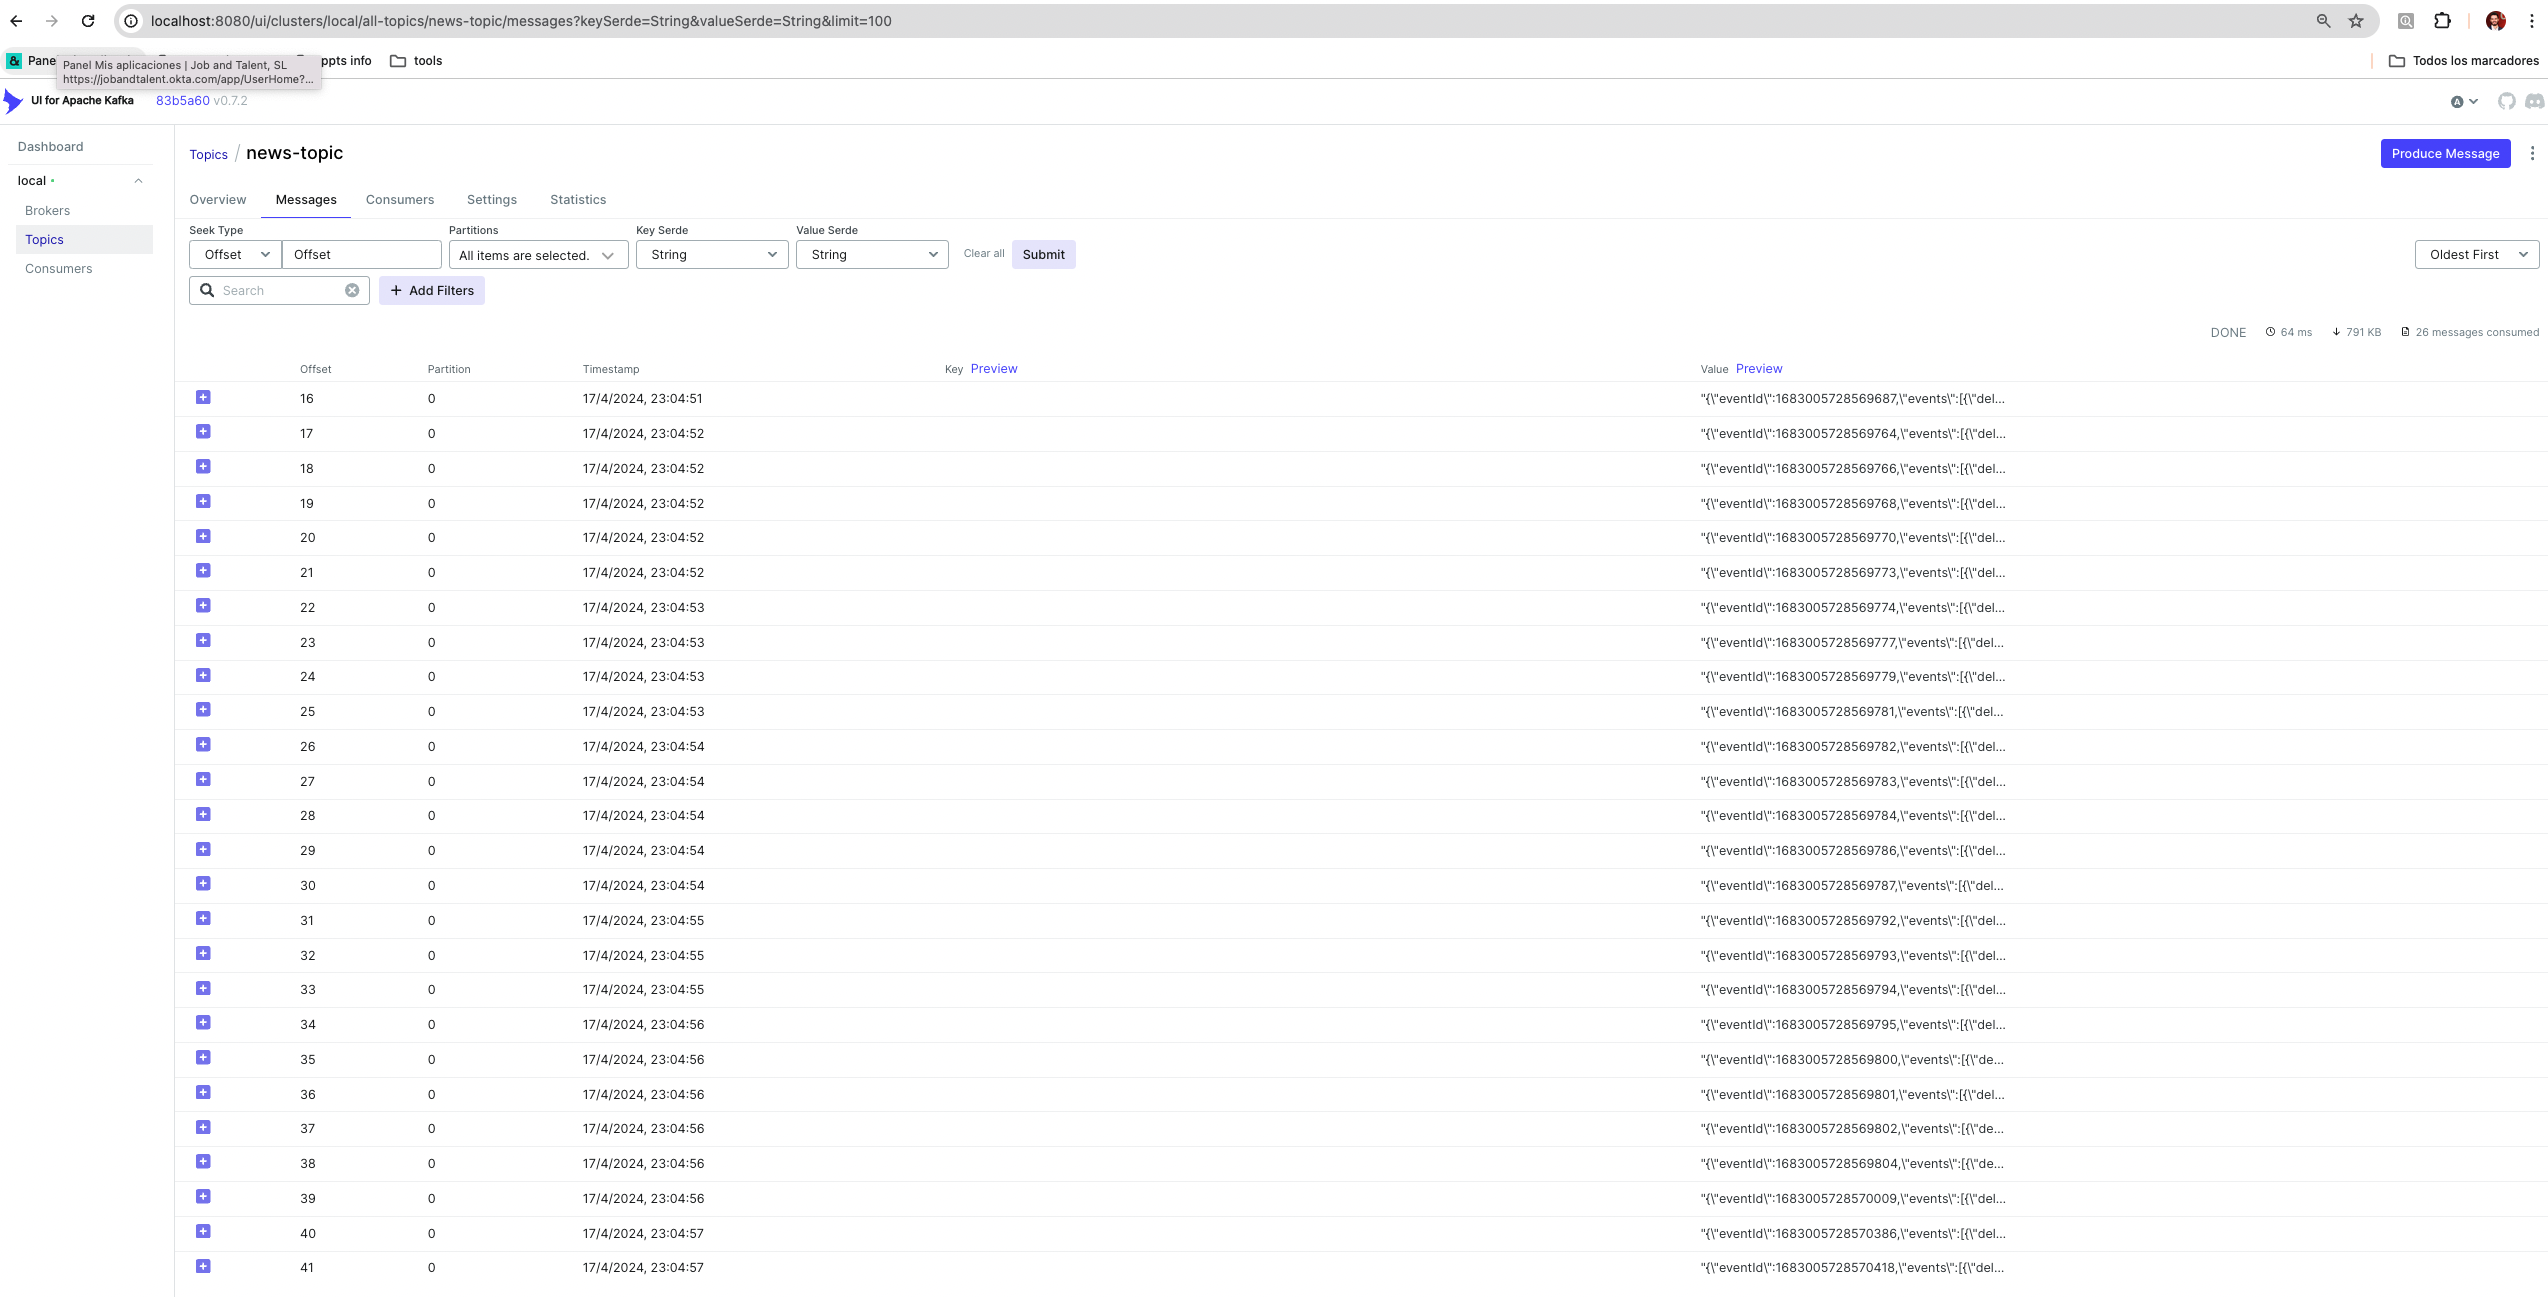Expand message row with offset 20
The width and height of the screenshot is (2548, 1297).
click(203, 537)
